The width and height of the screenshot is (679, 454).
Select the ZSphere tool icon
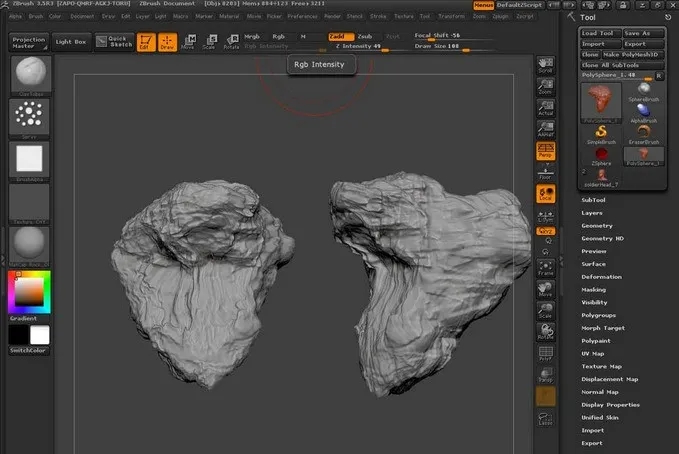click(x=601, y=156)
